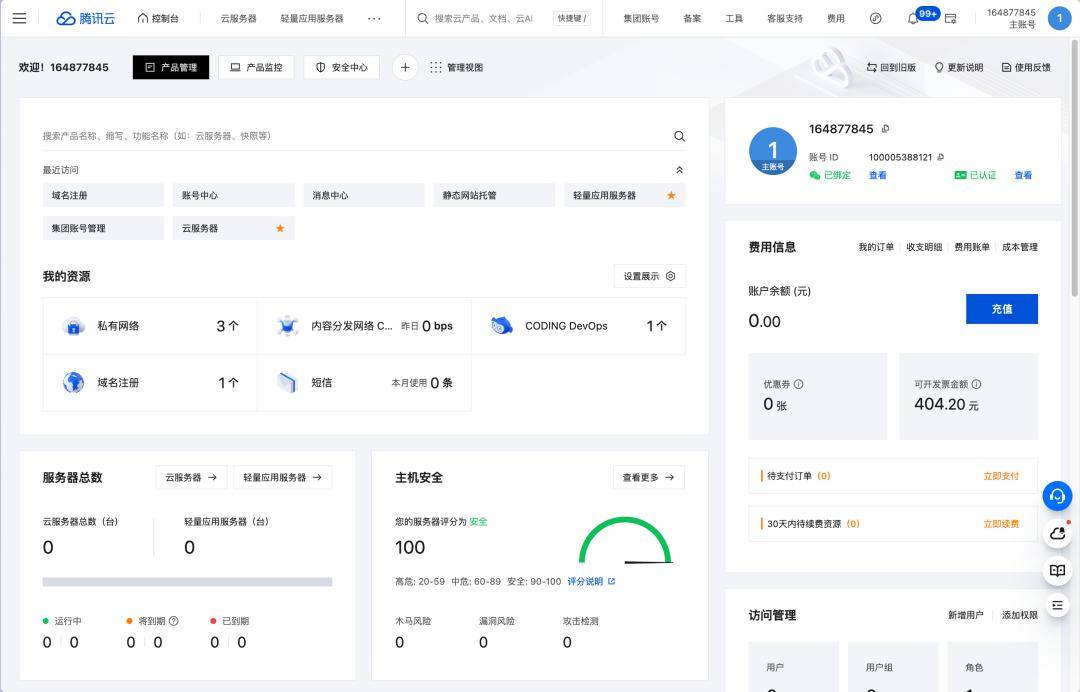This screenshot has height=692, width=1080.
Task: Open the notification bell with 99+ badge
Action: pyautogui.click(x=914, y=17)
